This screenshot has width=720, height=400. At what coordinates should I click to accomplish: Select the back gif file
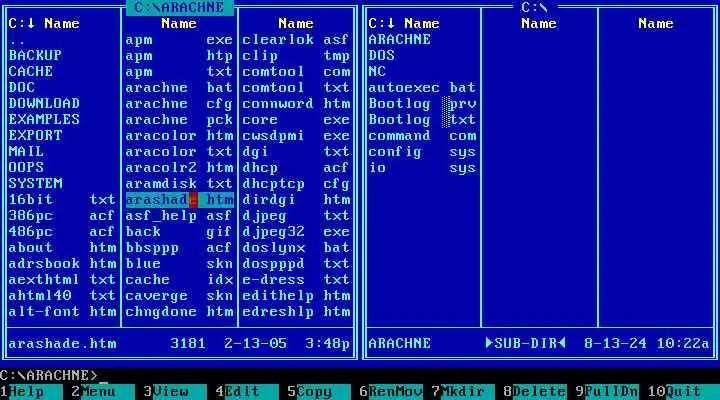point(180,232)
